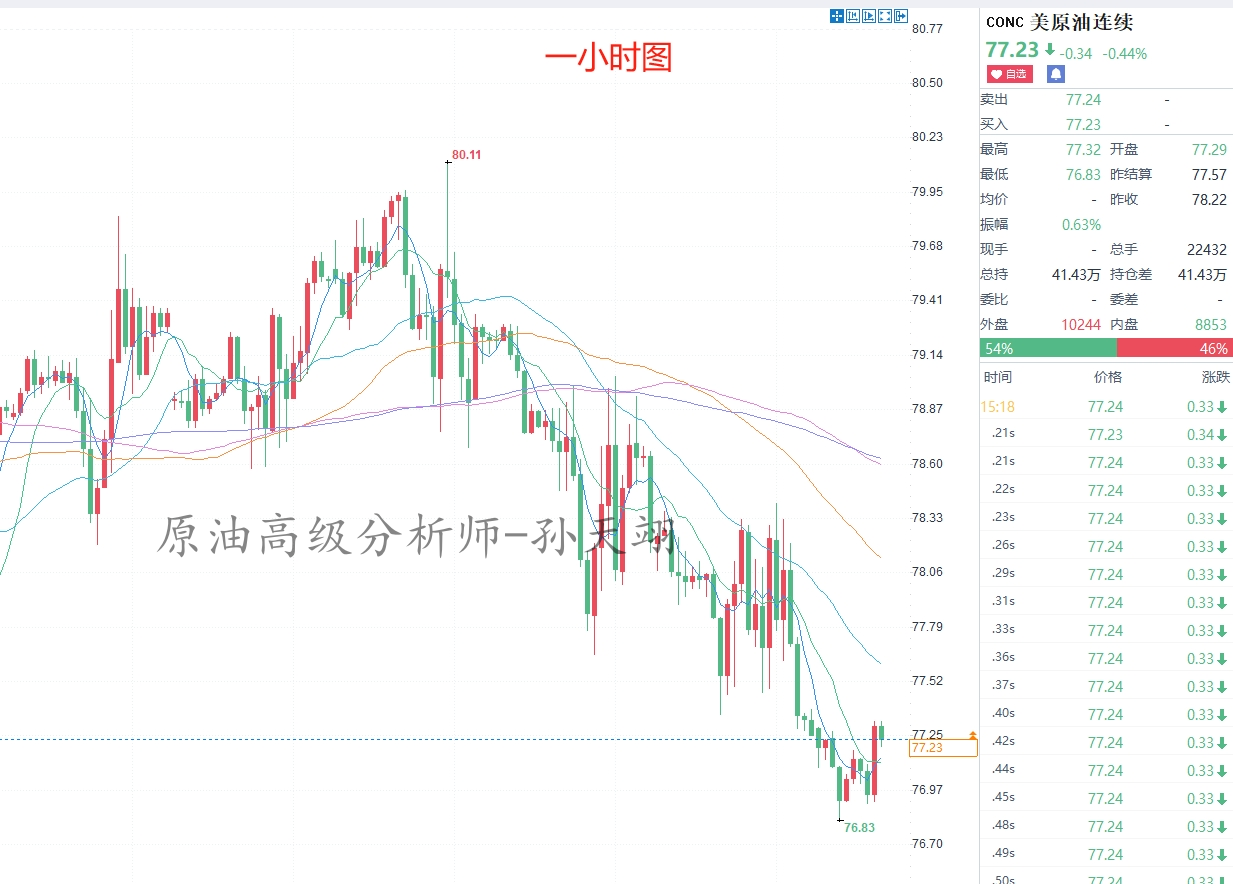Click the red 46% section of the ratio bar
The image size is (1233, 884).
coord(1174,348)
